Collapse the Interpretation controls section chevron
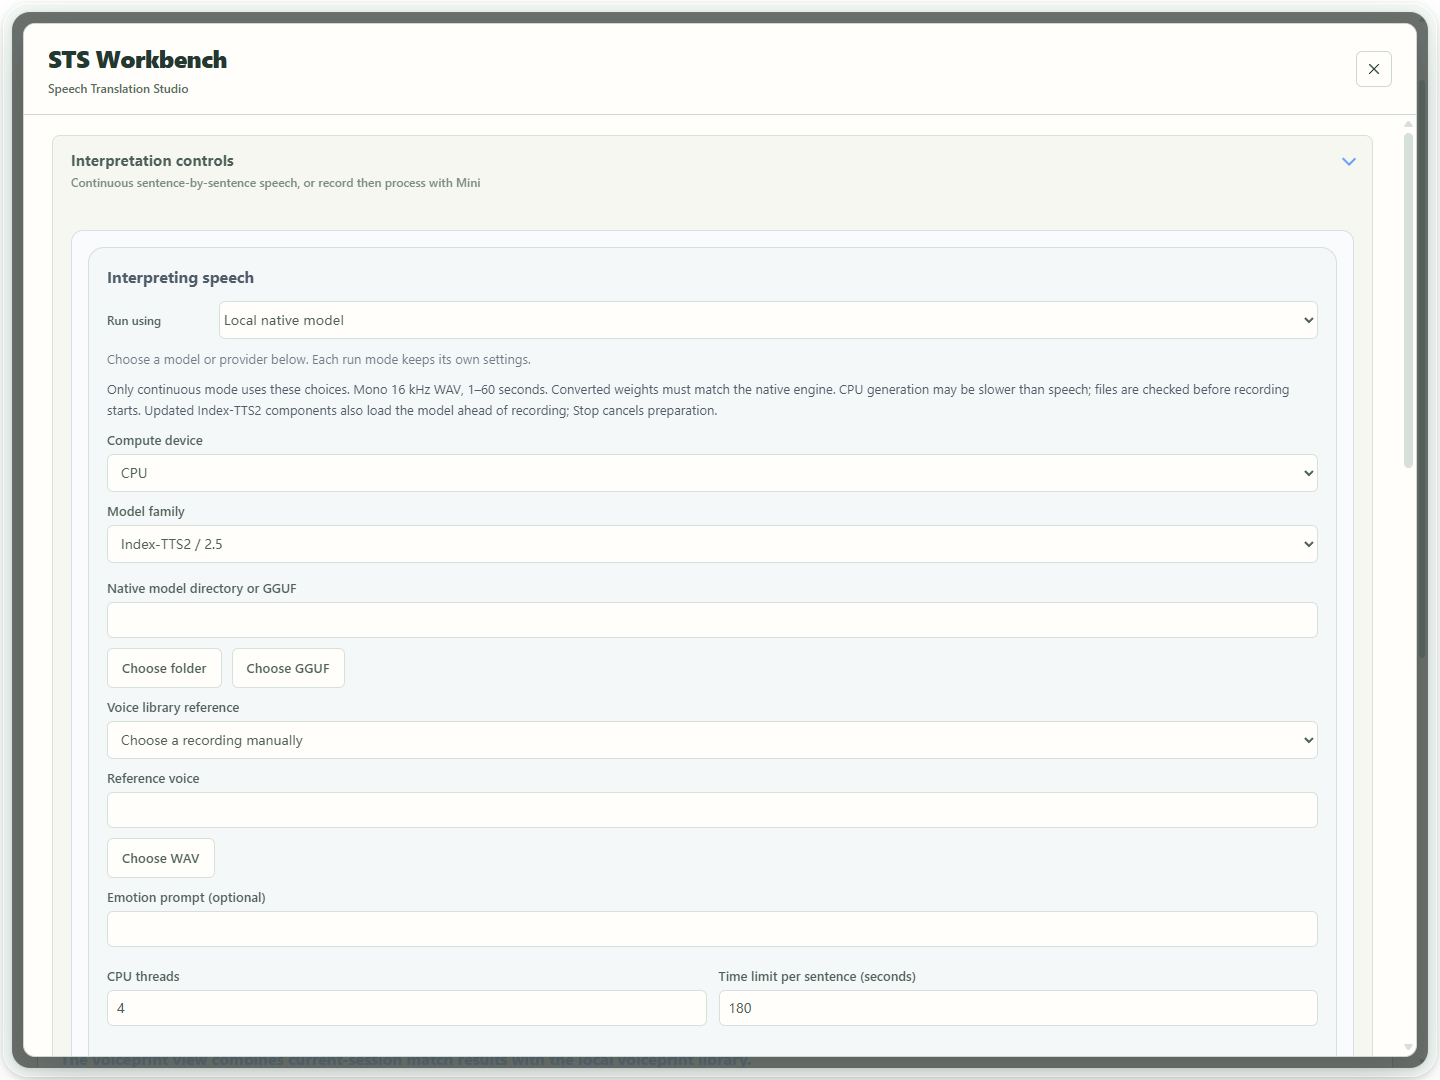Viewport: 1440px width, 1080px height. [x=1349, y=161]
